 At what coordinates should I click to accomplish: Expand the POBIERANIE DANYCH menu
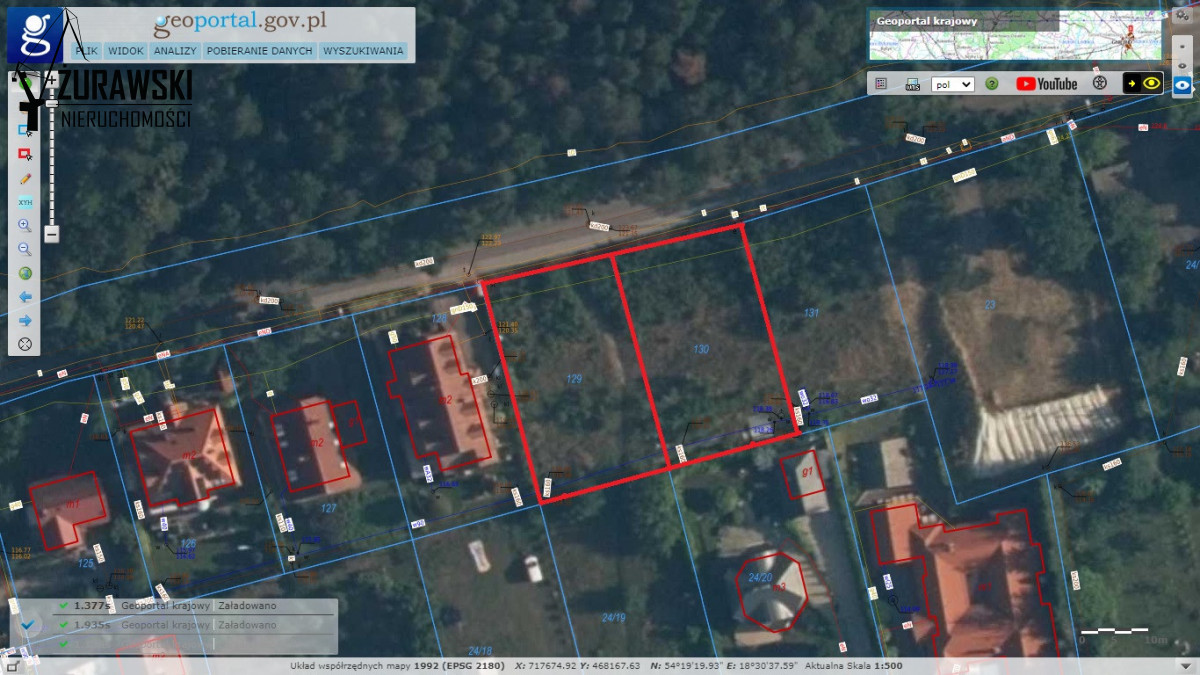[x=260, y=51]
